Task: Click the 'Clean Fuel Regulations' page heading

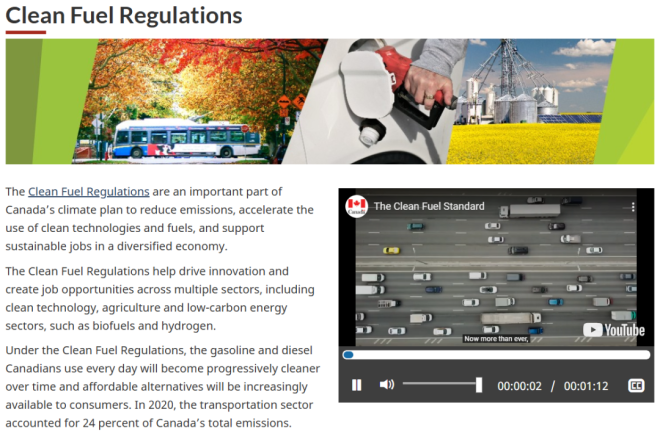Action: 124,16
